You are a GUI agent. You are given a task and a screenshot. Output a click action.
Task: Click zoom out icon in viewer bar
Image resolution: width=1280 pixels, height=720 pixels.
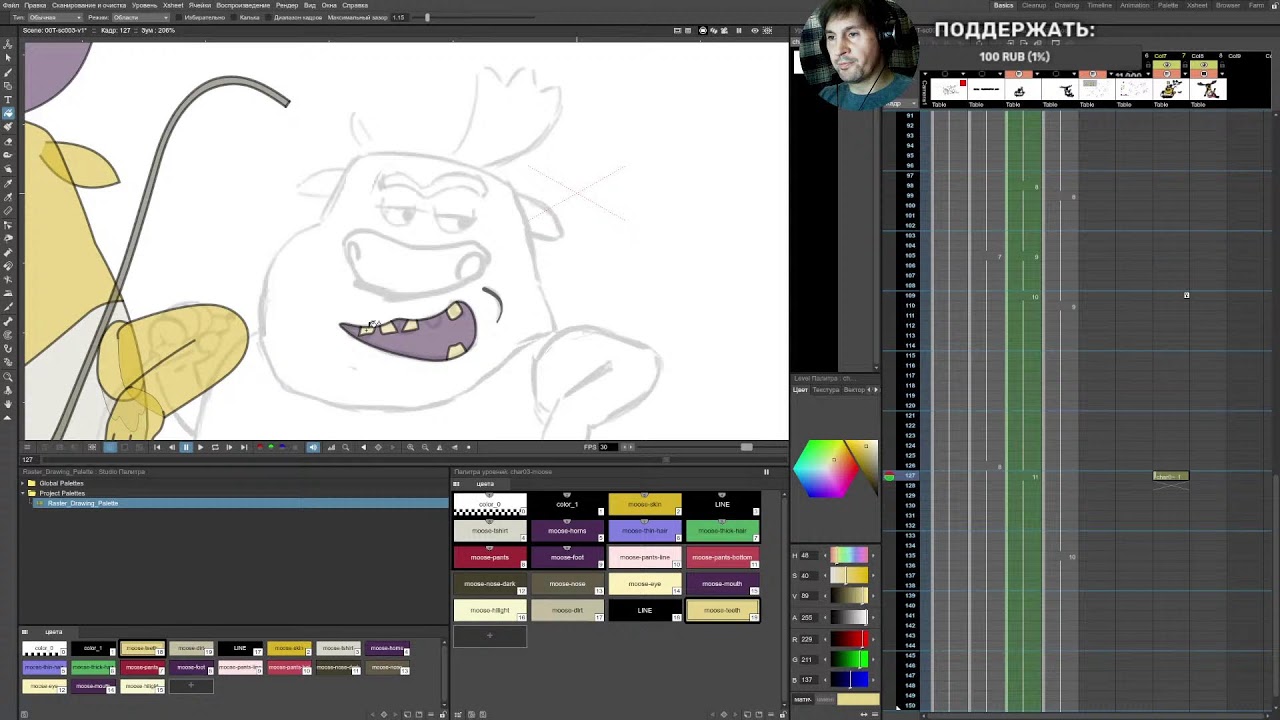point(425,447)
